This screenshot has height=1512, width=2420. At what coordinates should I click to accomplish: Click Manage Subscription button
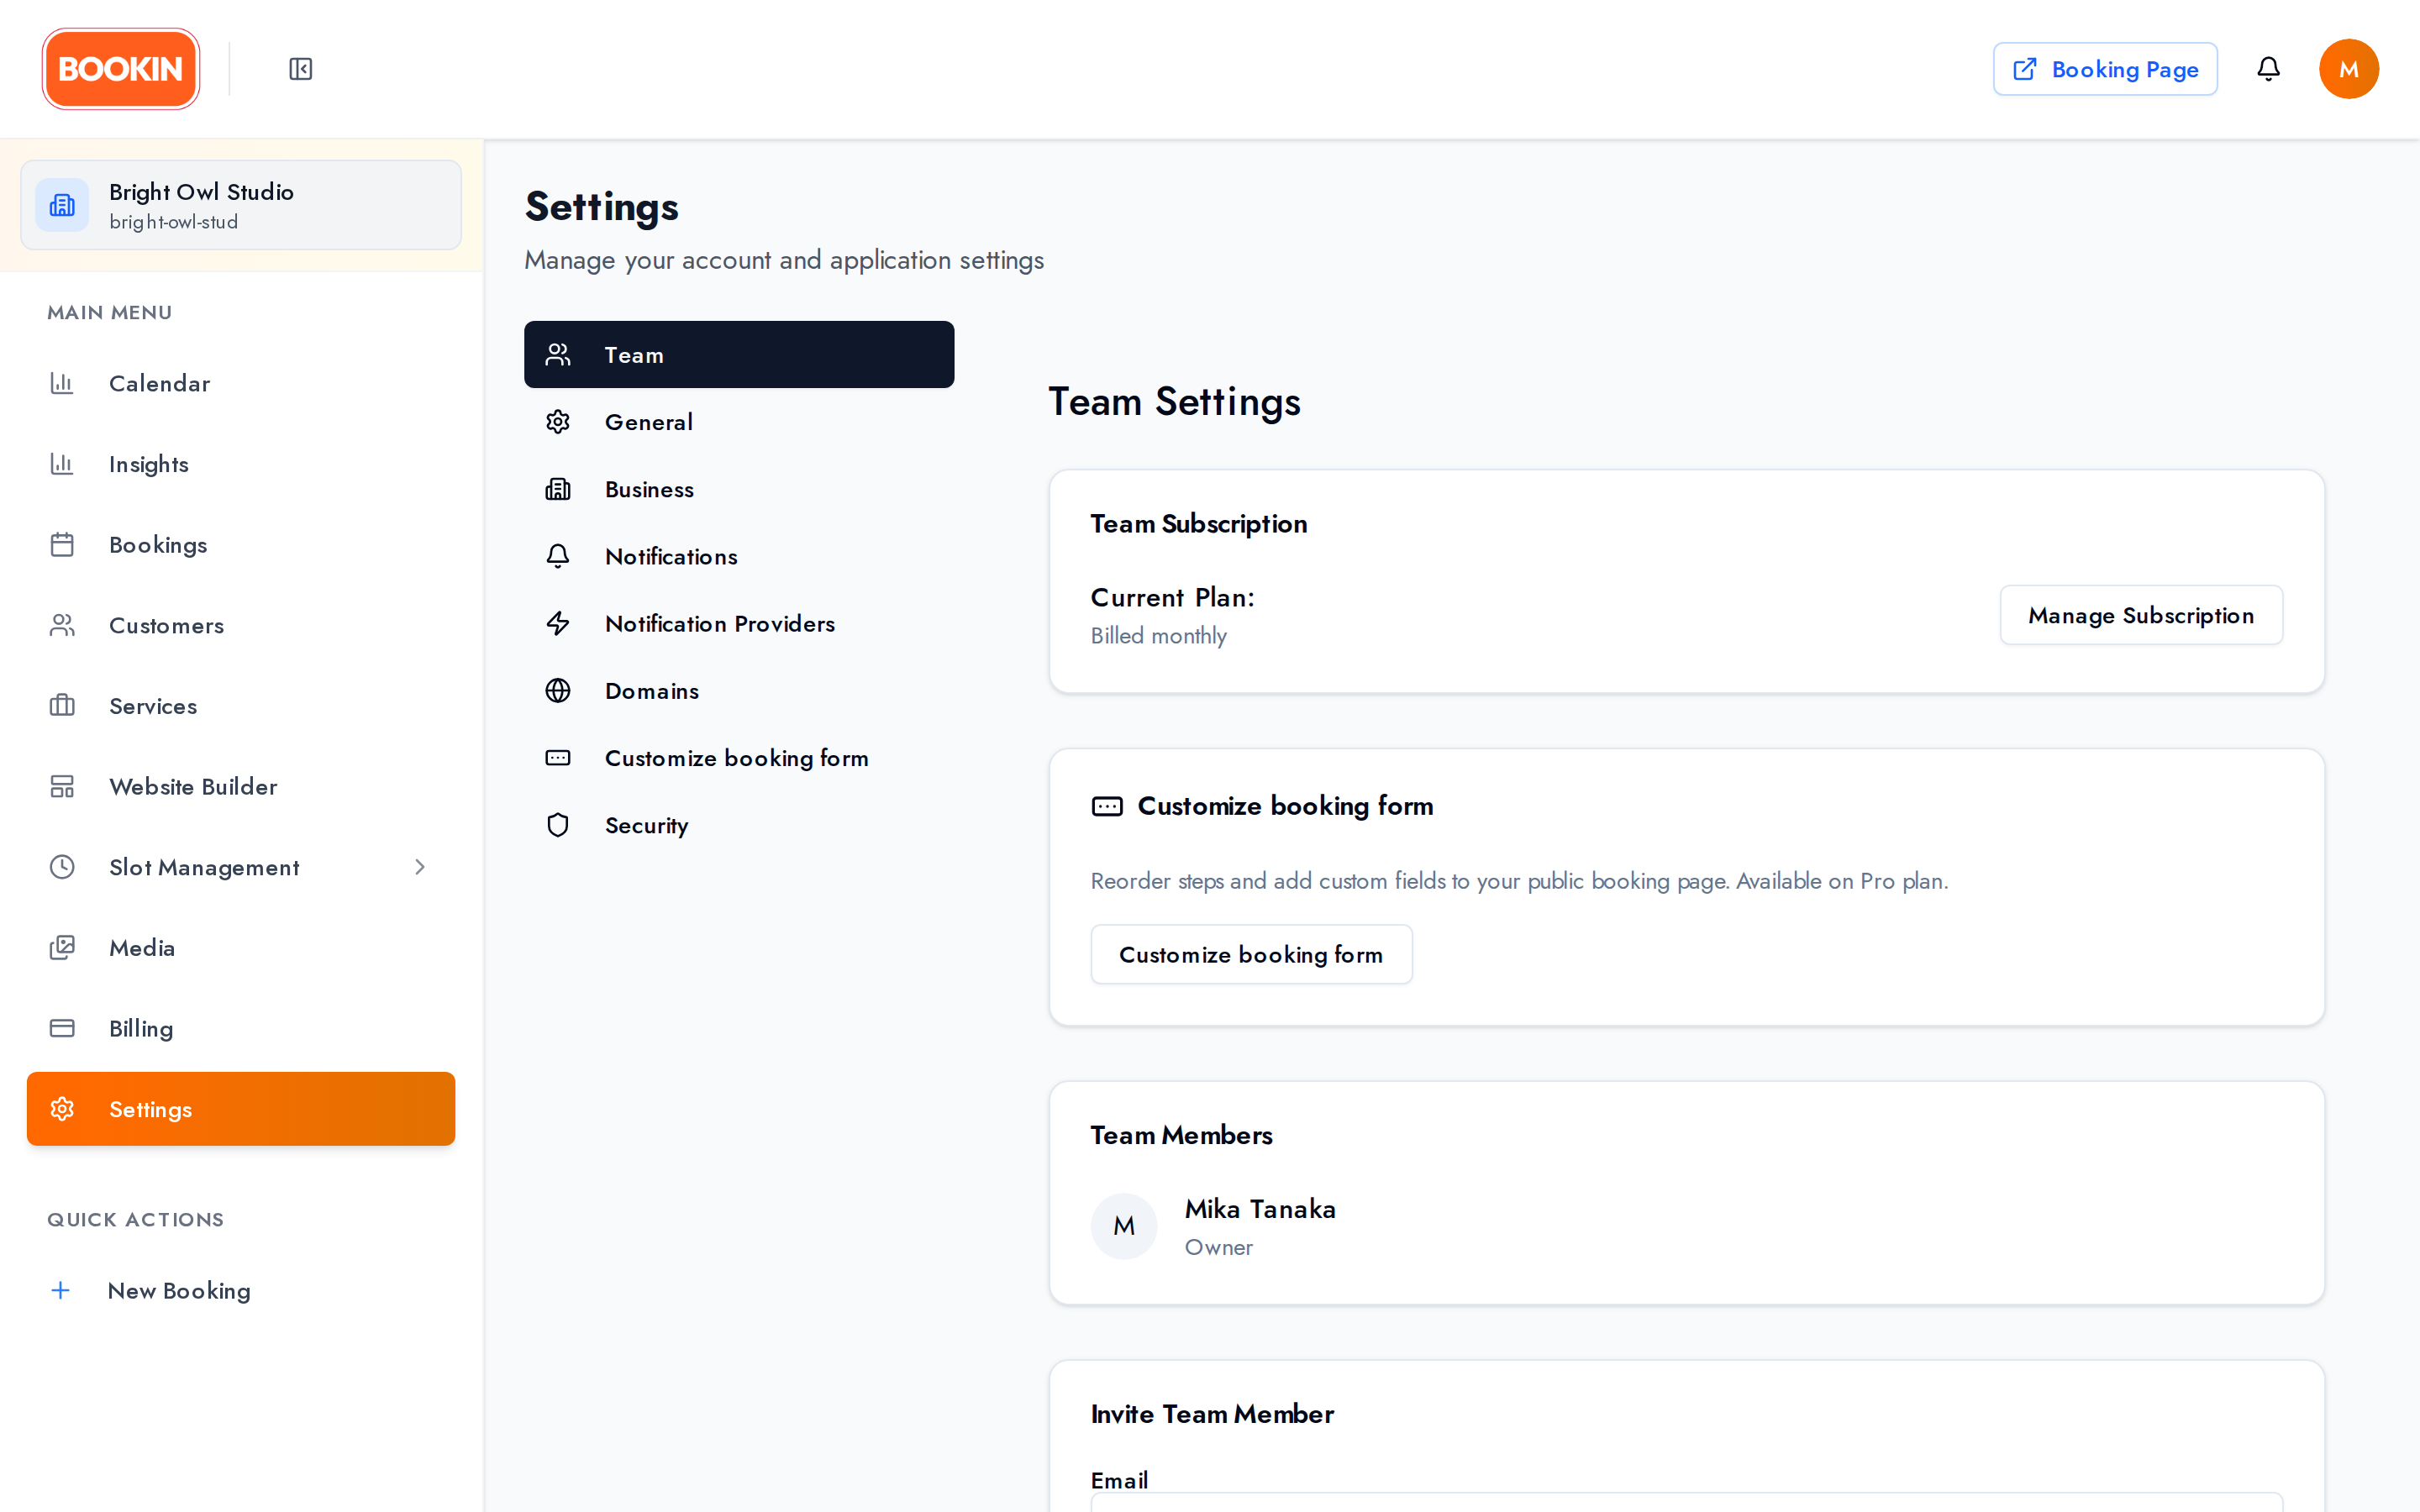2141,615
